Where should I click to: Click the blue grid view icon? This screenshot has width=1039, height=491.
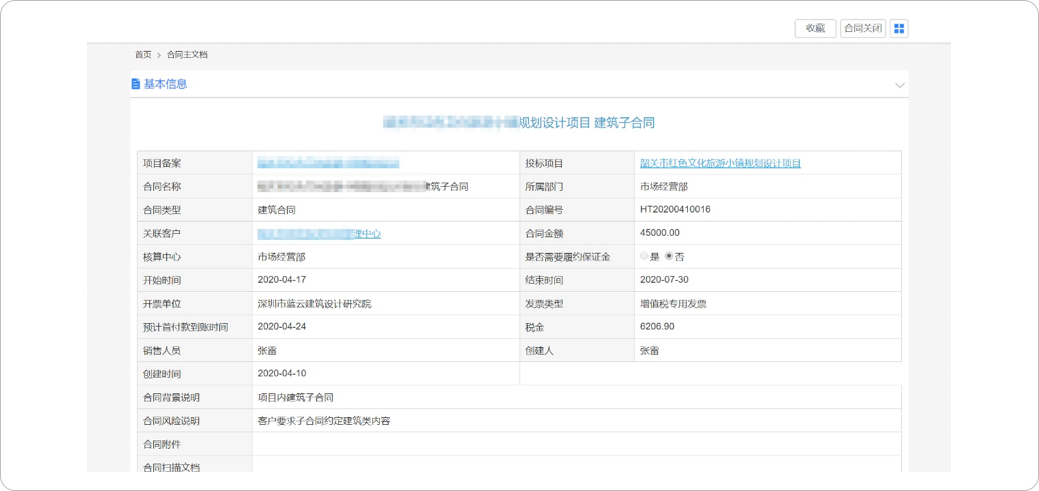click(899, 29)
